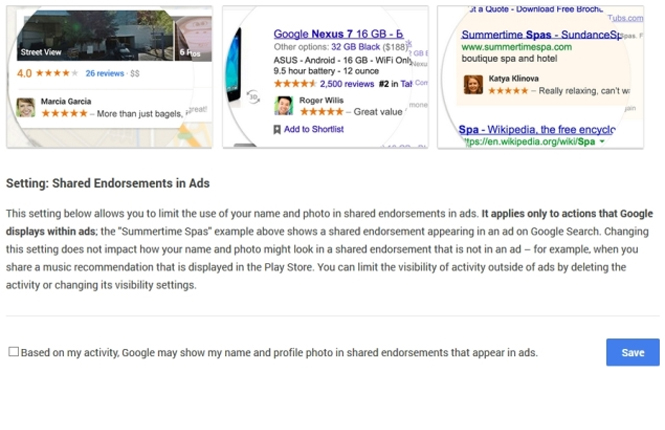Select the 32 GB Black option link
This screenshot has height=430, width=665.
pos(355,47)
